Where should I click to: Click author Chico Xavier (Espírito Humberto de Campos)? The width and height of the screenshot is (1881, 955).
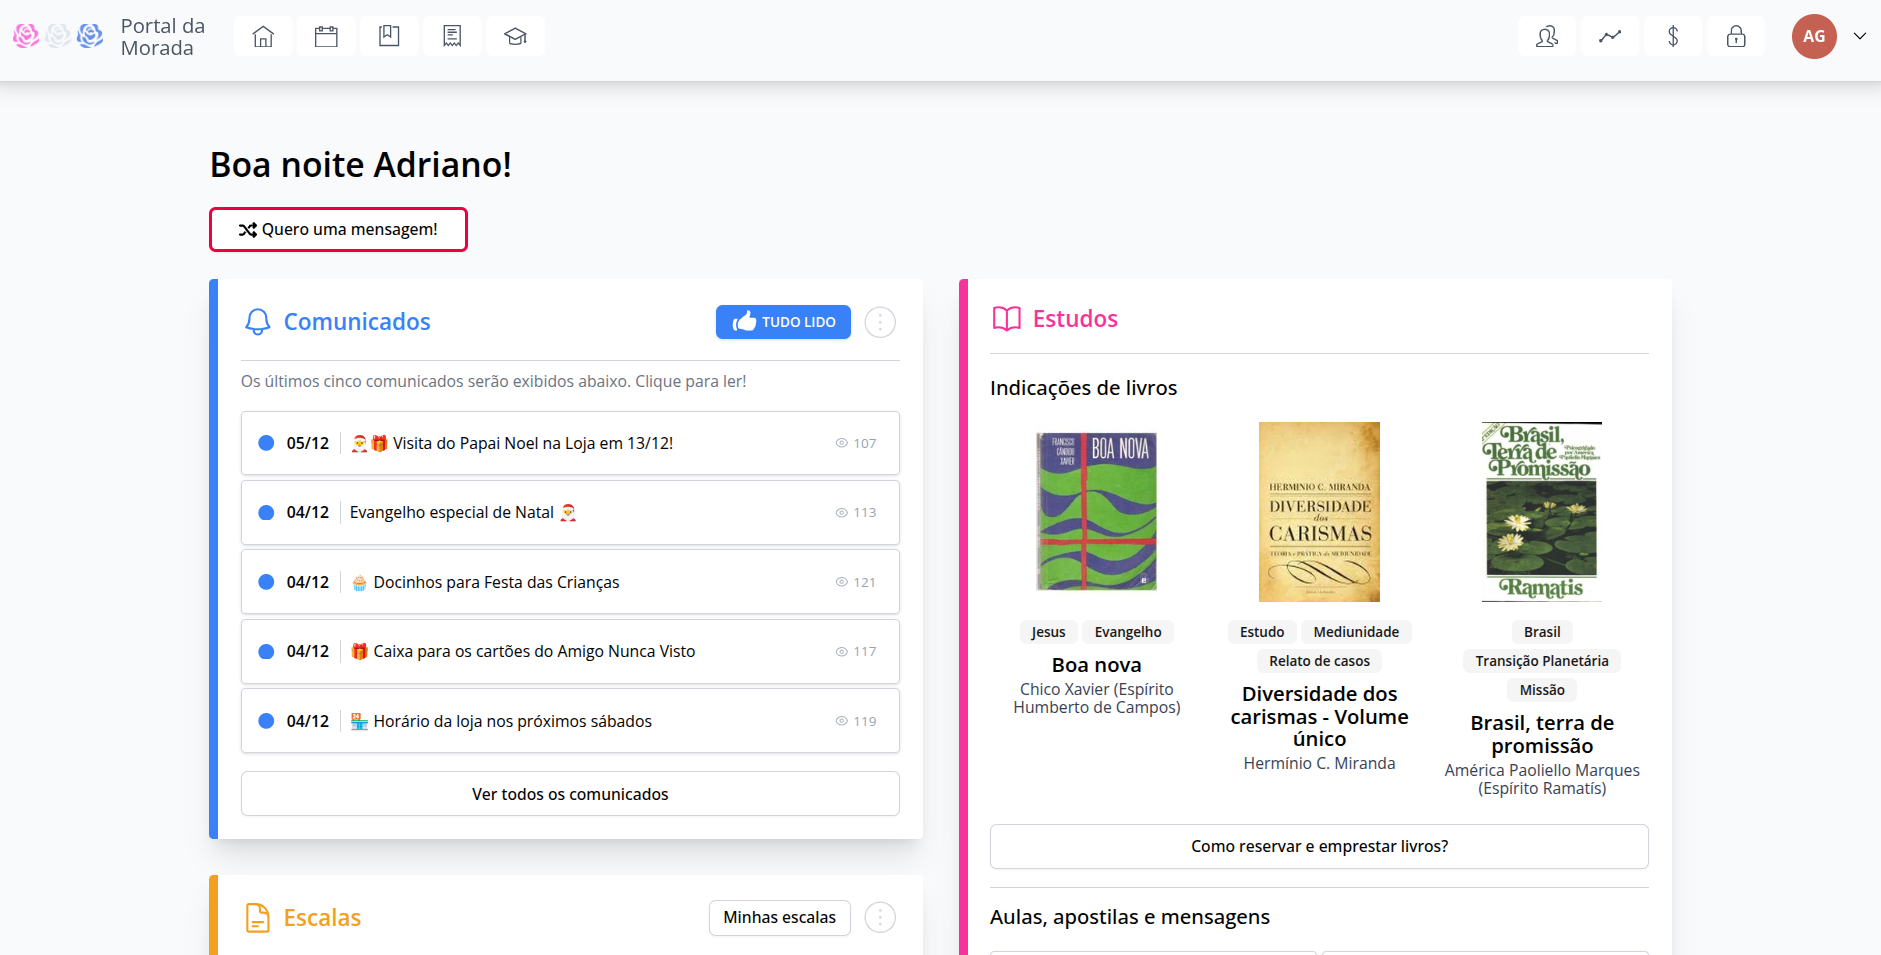(1097, 698)
